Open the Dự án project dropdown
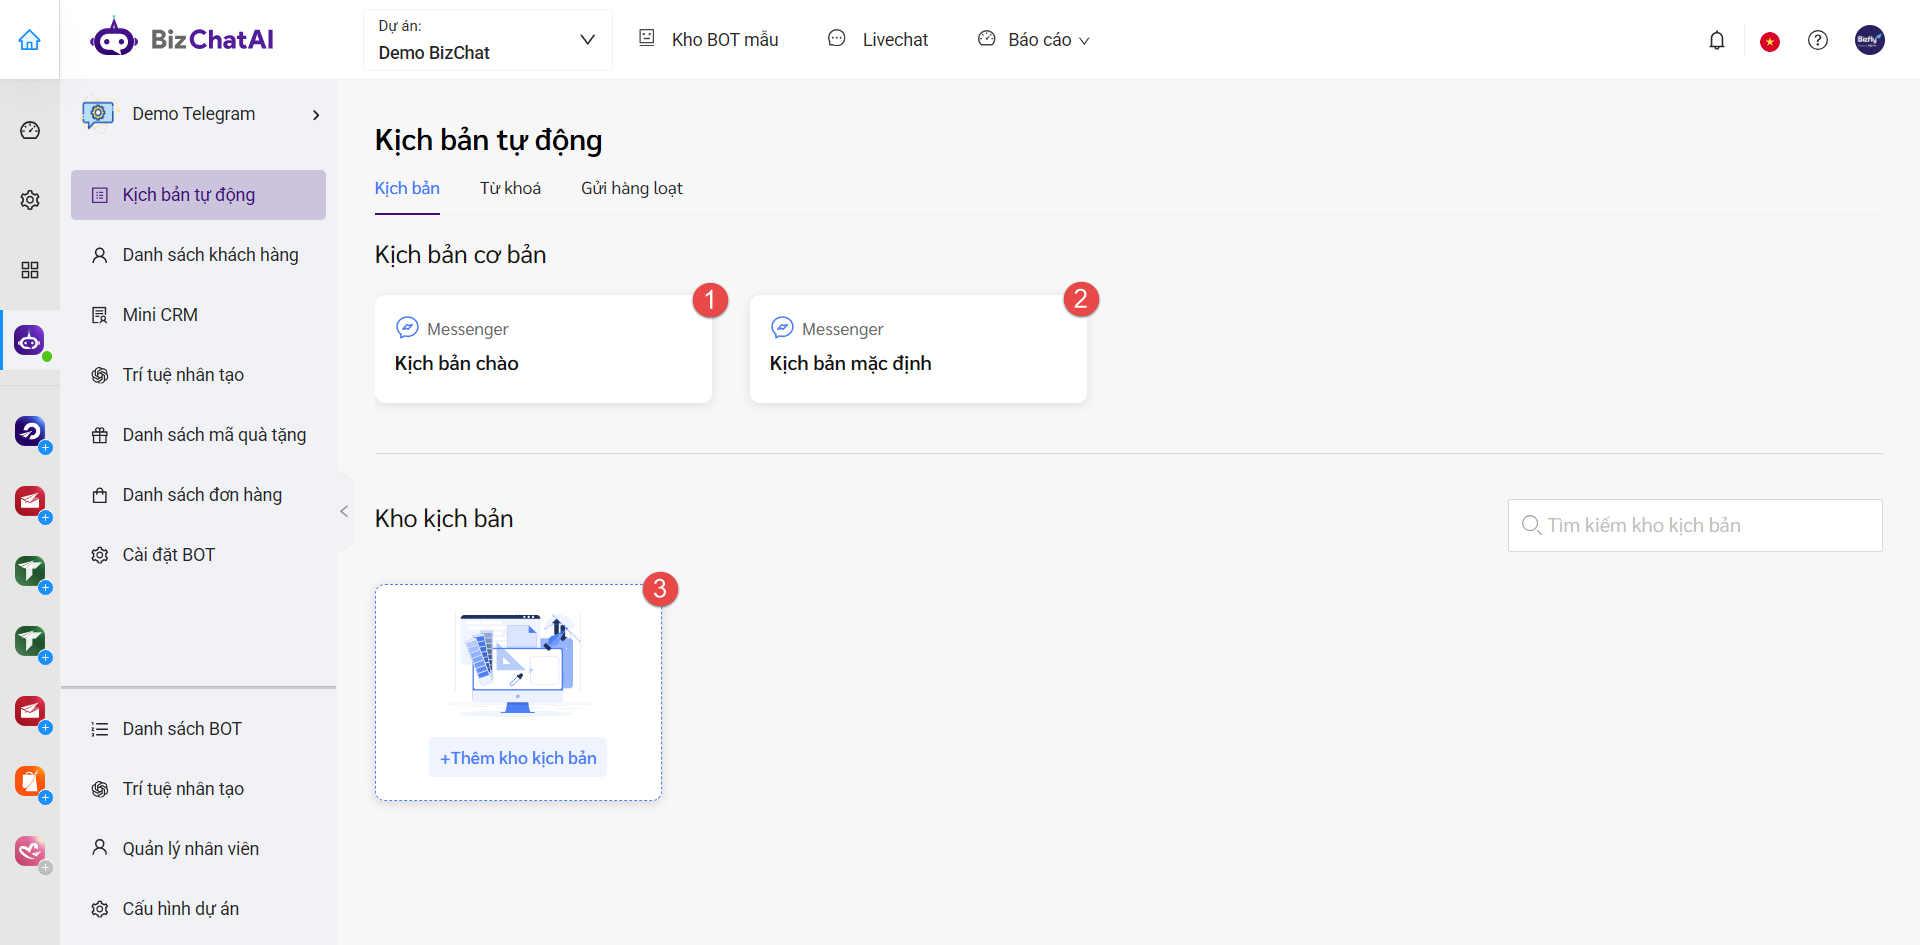 point(487,40)
